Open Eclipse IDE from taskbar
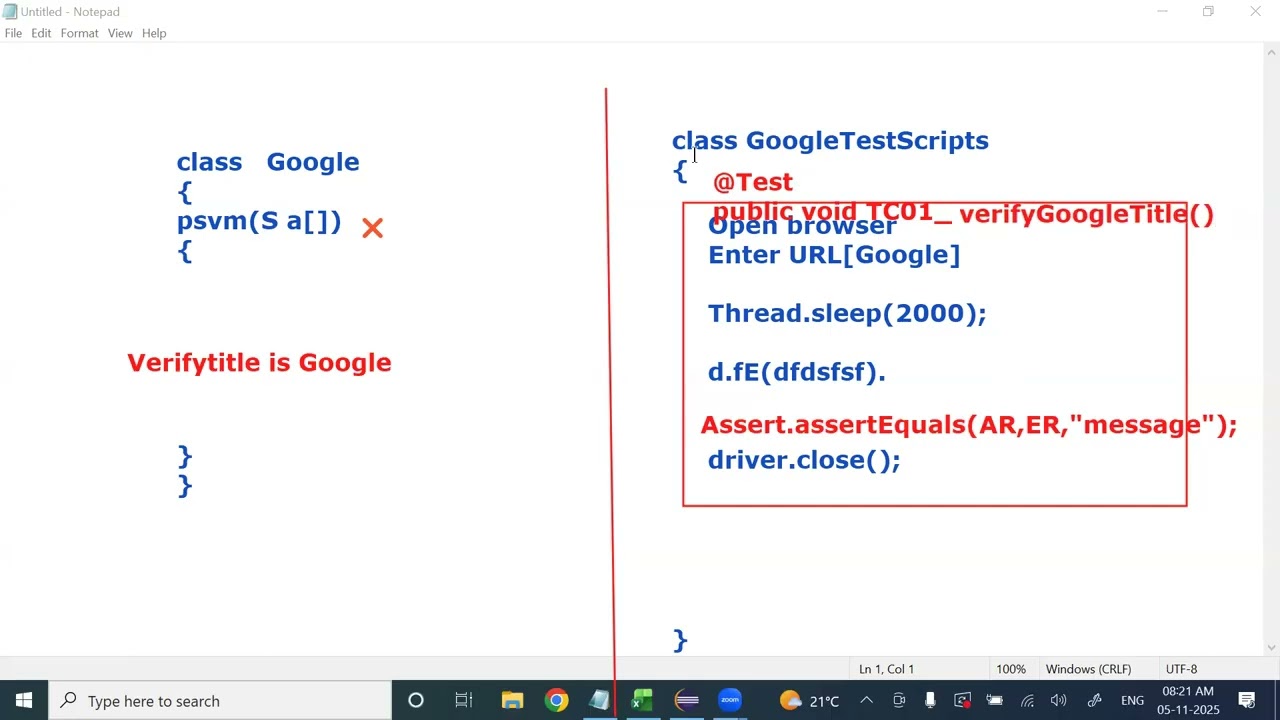1280x720 pixels. pos(687,701)
